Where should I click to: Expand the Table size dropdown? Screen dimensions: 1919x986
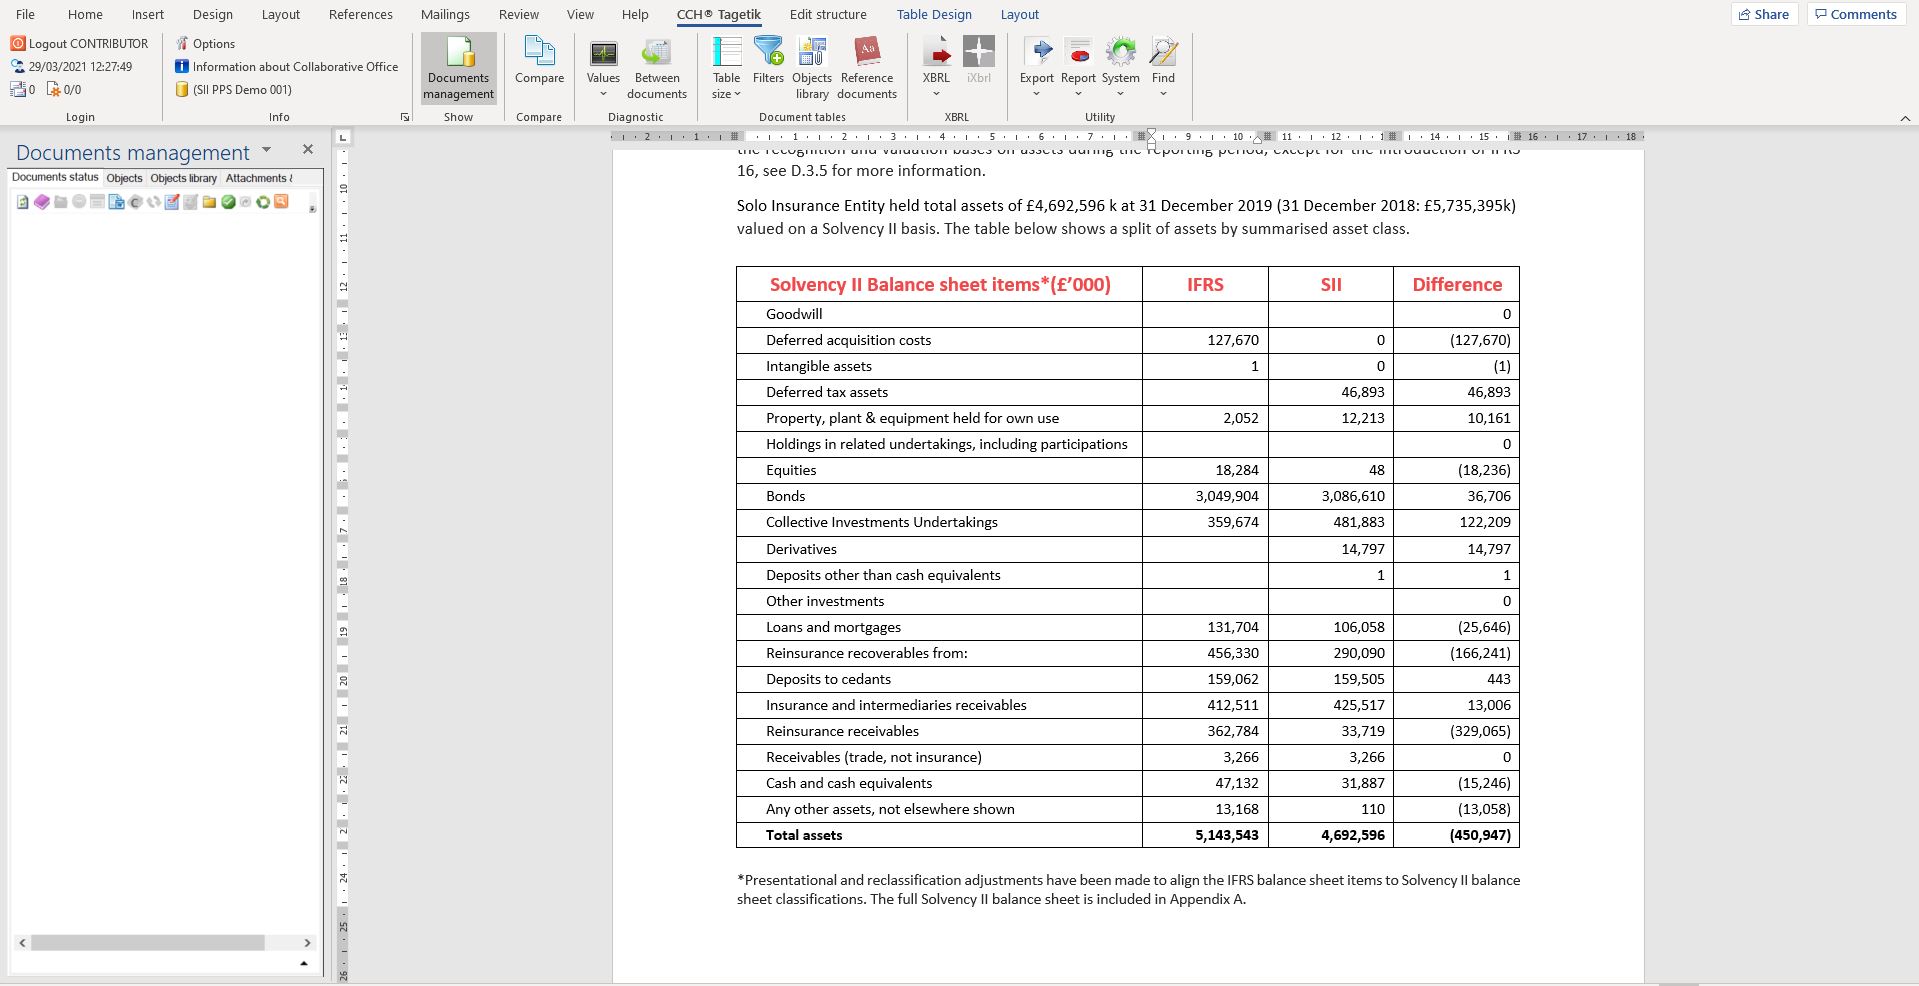coord(727,94)
